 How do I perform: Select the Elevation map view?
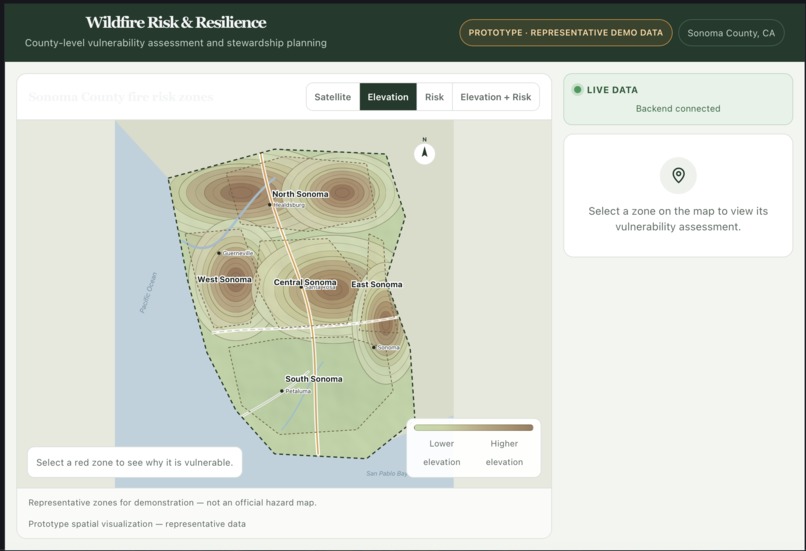tap(388, 97)
